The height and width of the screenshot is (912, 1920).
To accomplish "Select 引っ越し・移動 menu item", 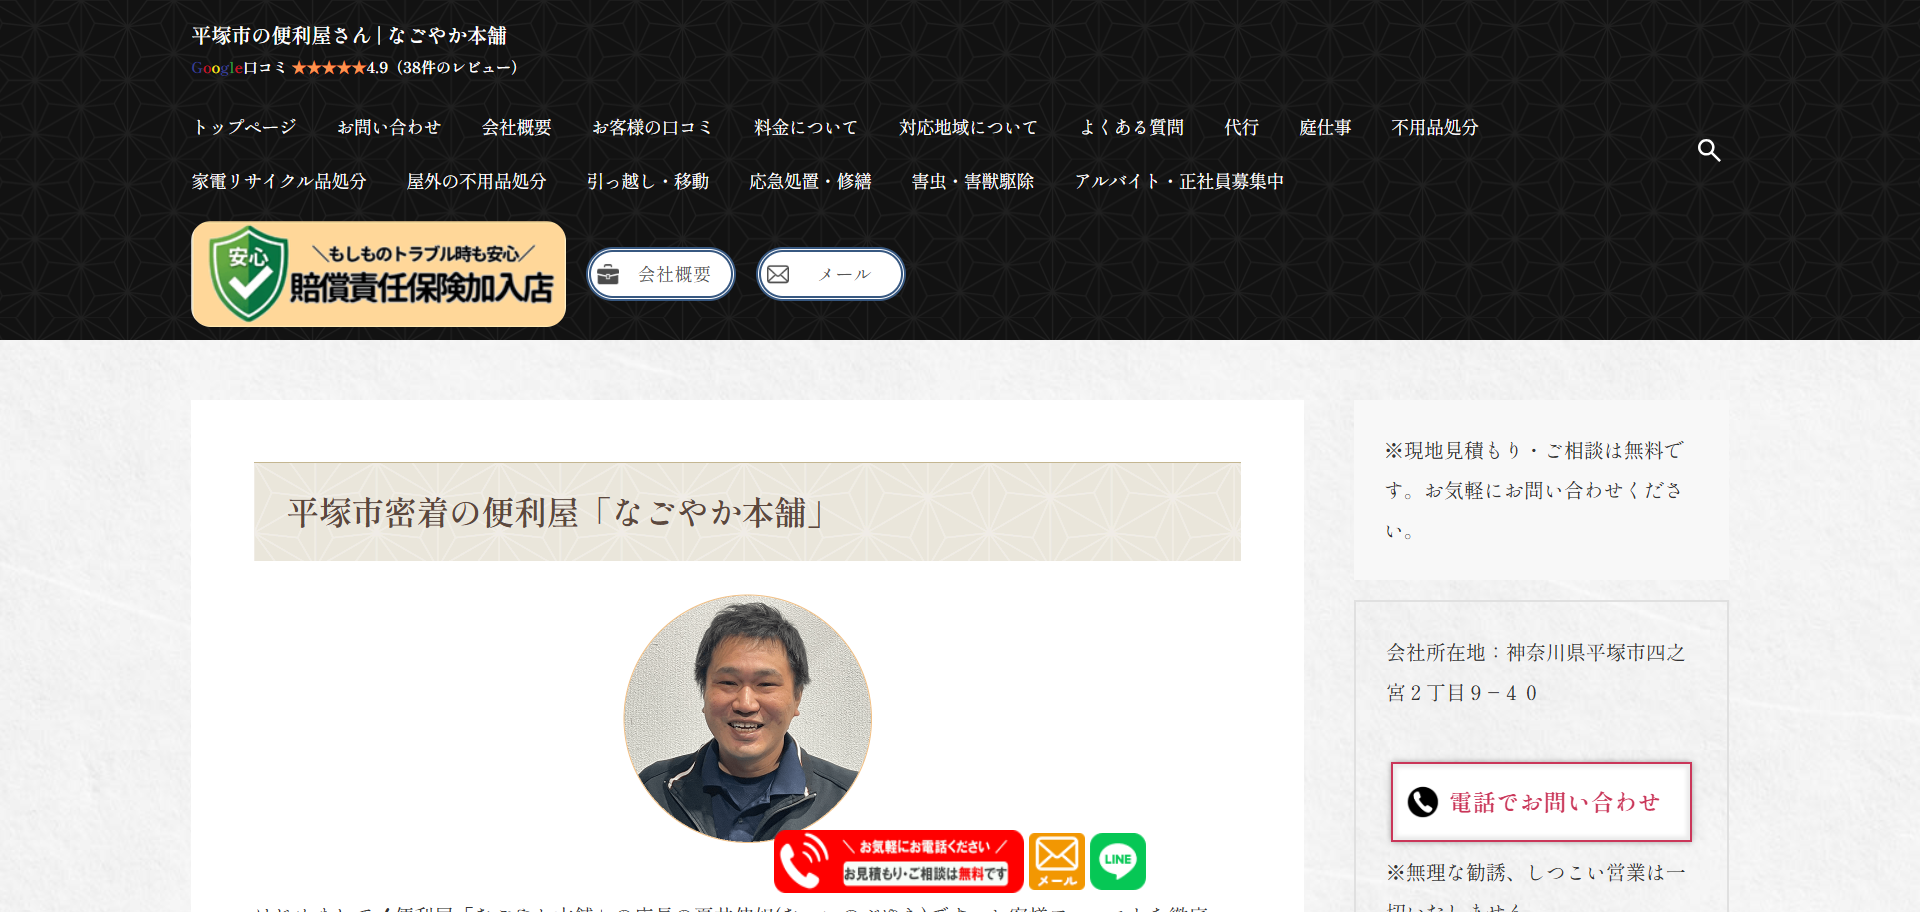I will [648, 181].
